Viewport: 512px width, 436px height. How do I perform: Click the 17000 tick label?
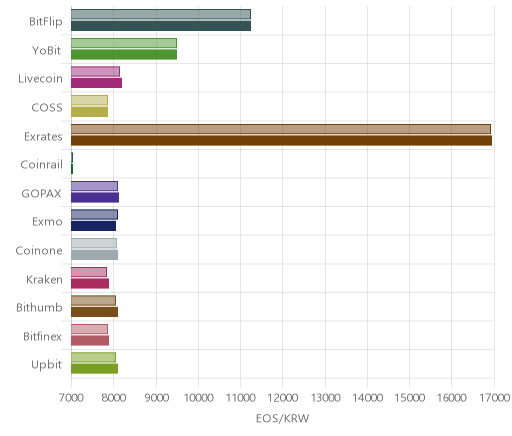494,398
